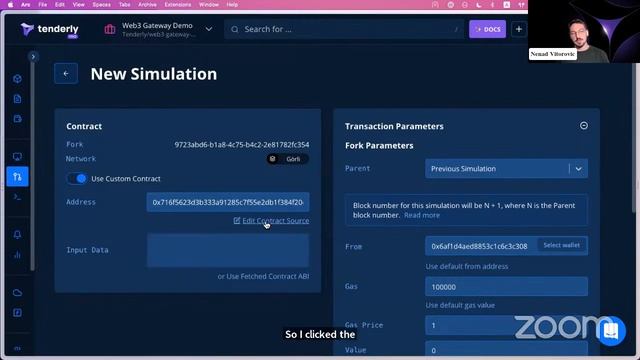Click the contract Address input field
The width and height of the screenshot is (640, 360).
(x=228, y=202)
